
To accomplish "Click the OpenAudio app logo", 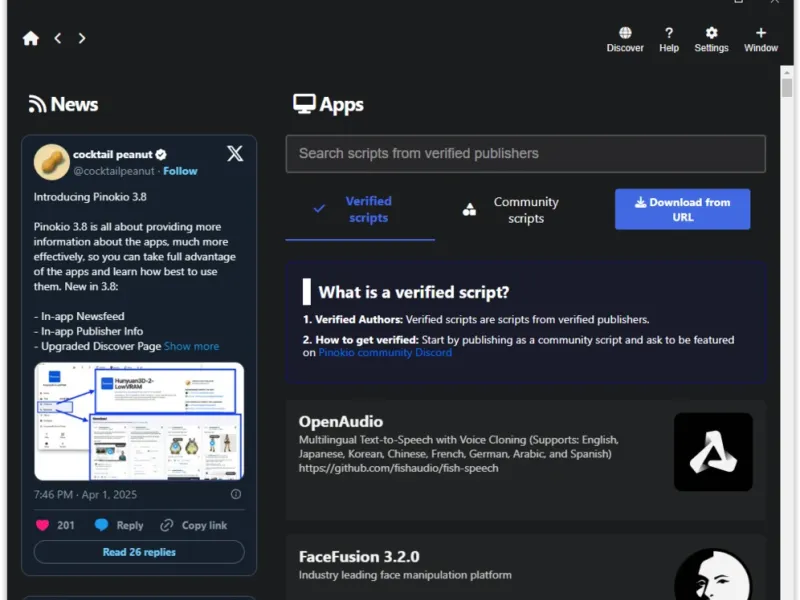I will click(x=713, y=452).
